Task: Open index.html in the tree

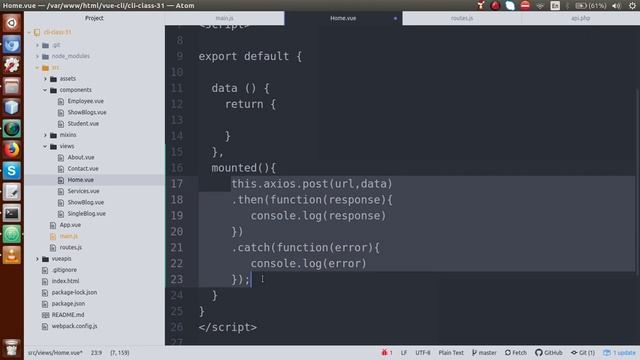Action: coord(65,281)
